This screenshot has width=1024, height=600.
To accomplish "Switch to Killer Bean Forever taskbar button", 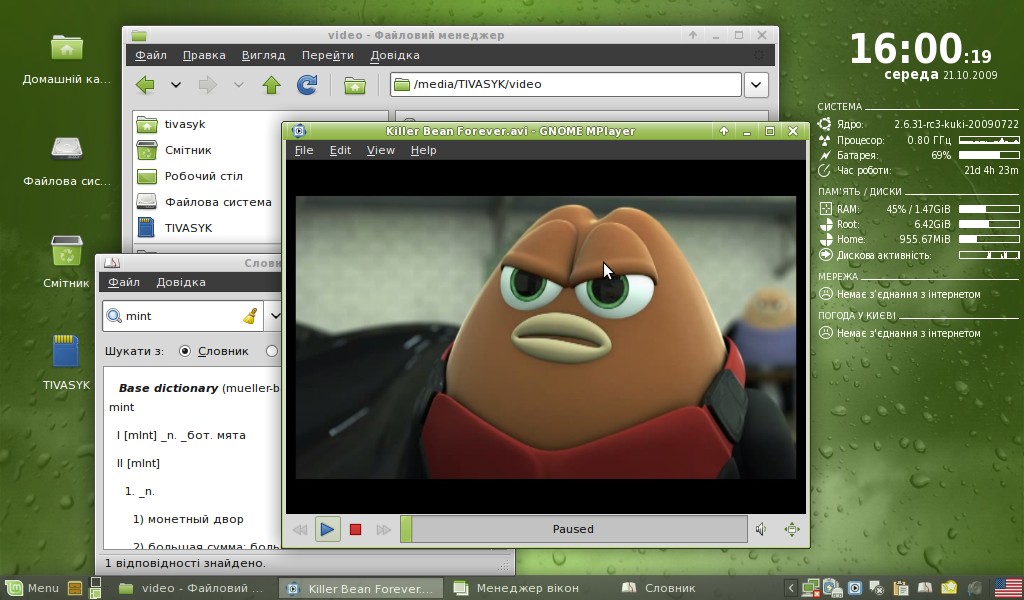I will click(360, 588).
